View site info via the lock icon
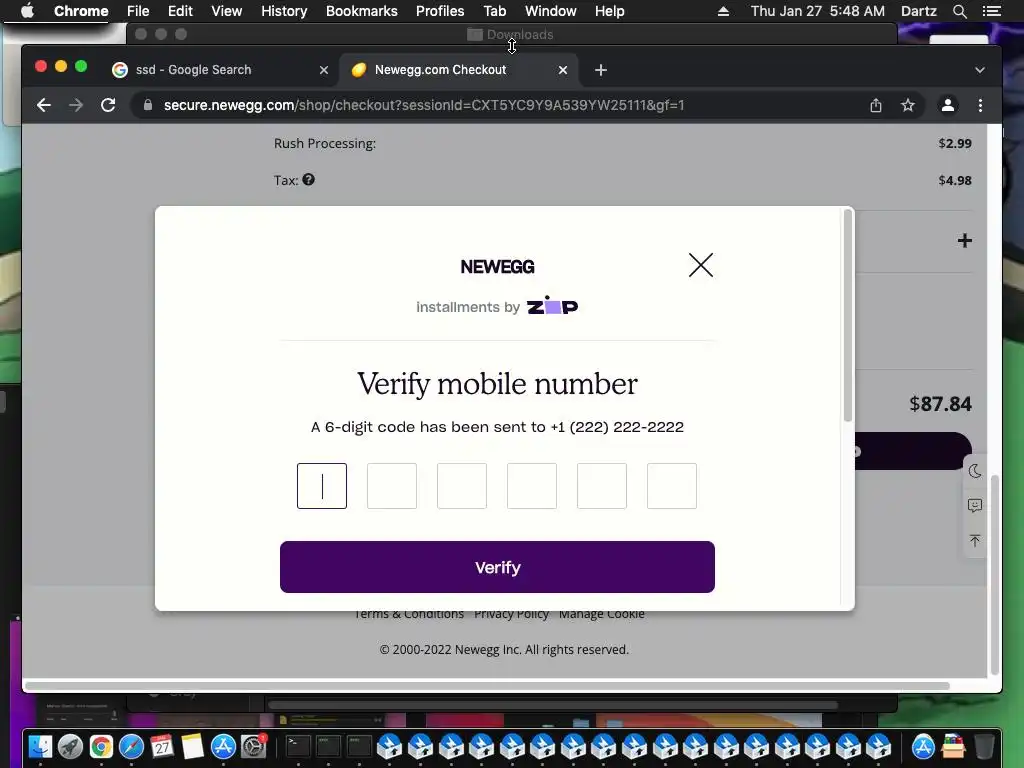This screenshot has height=768, width=1024. tap(148, 105)
